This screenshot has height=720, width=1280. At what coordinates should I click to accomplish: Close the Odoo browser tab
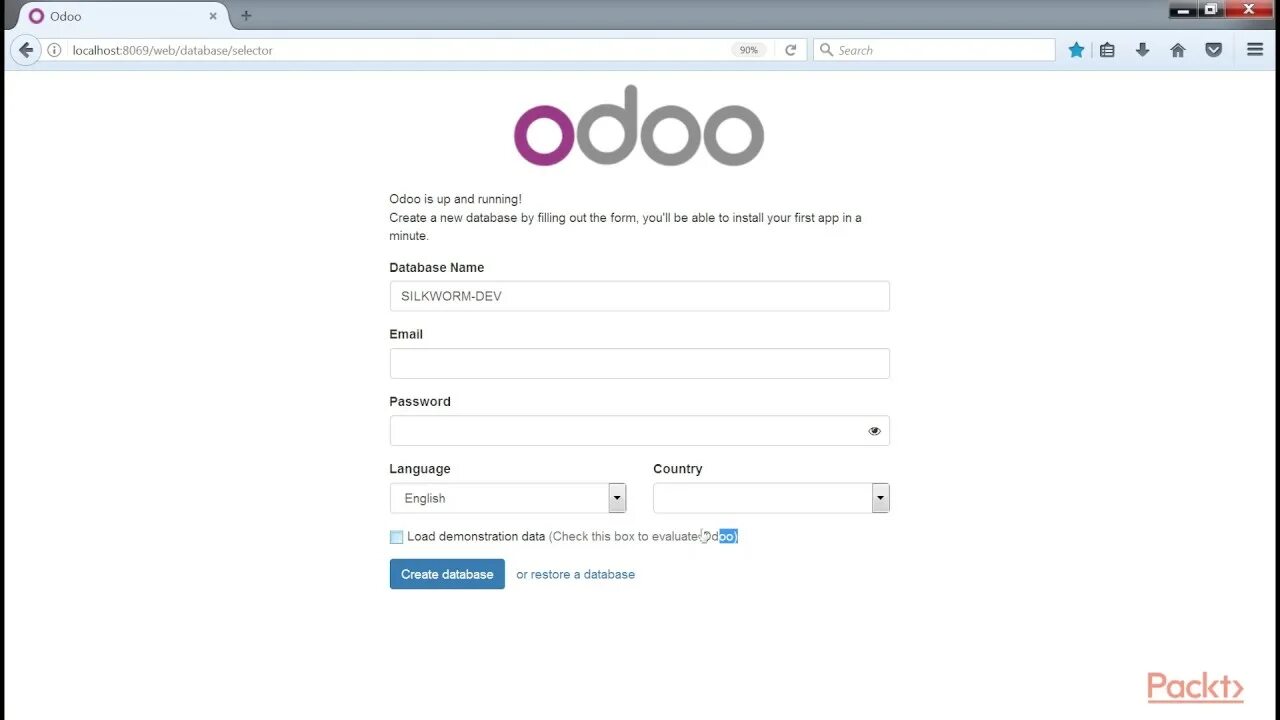click(212, 16)
